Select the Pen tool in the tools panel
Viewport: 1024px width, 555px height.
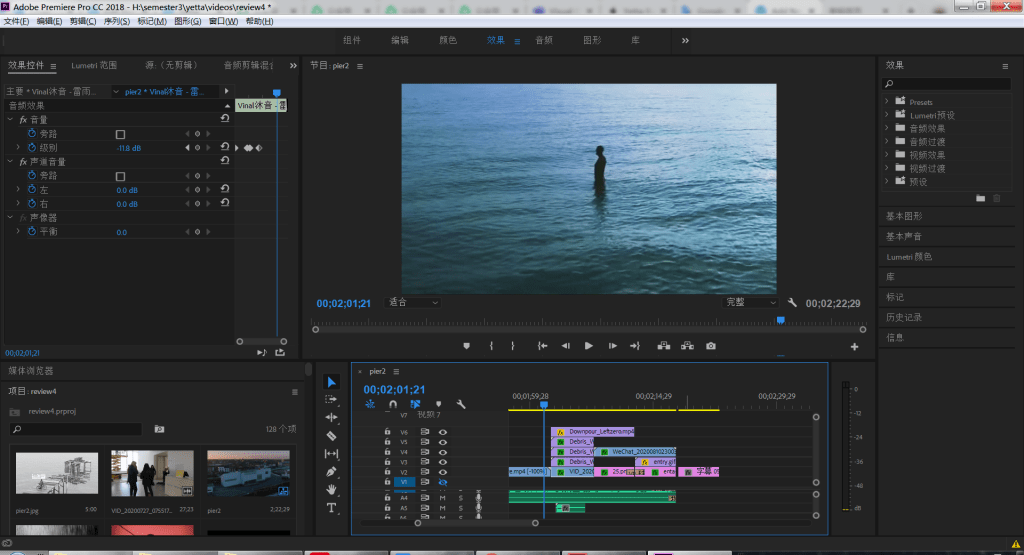pos(332,471)
